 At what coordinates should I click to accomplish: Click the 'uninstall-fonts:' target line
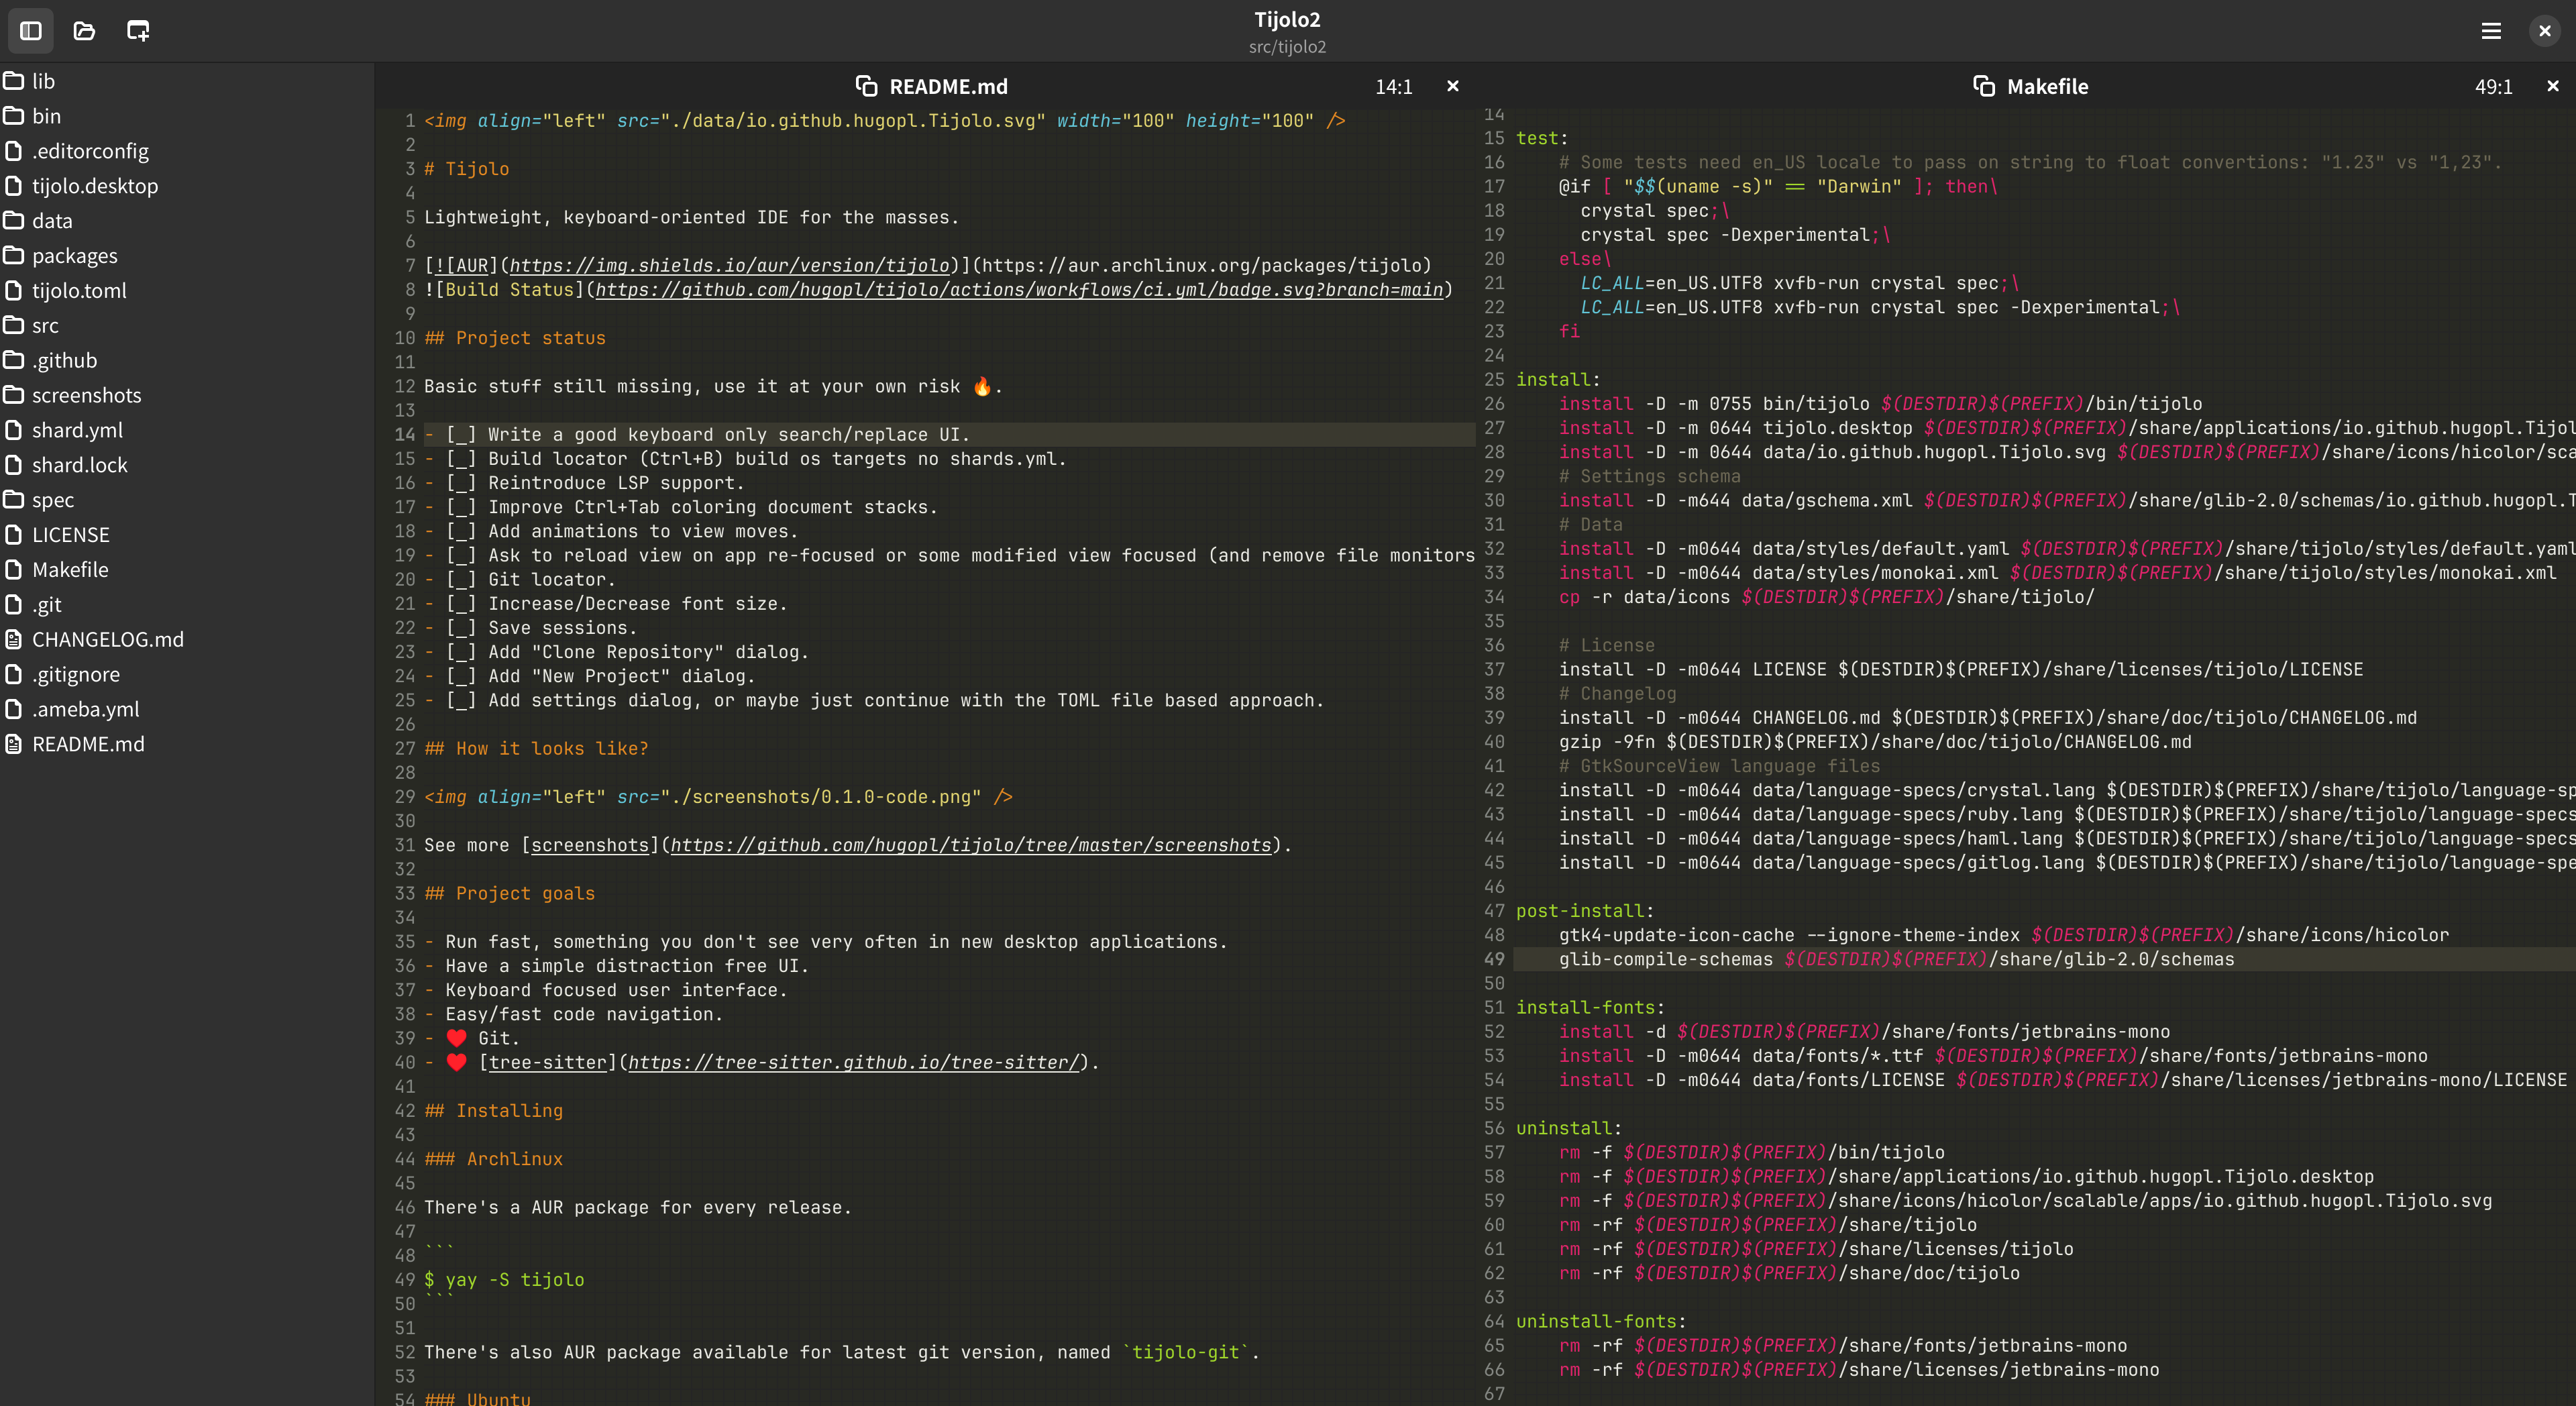1601,1322
